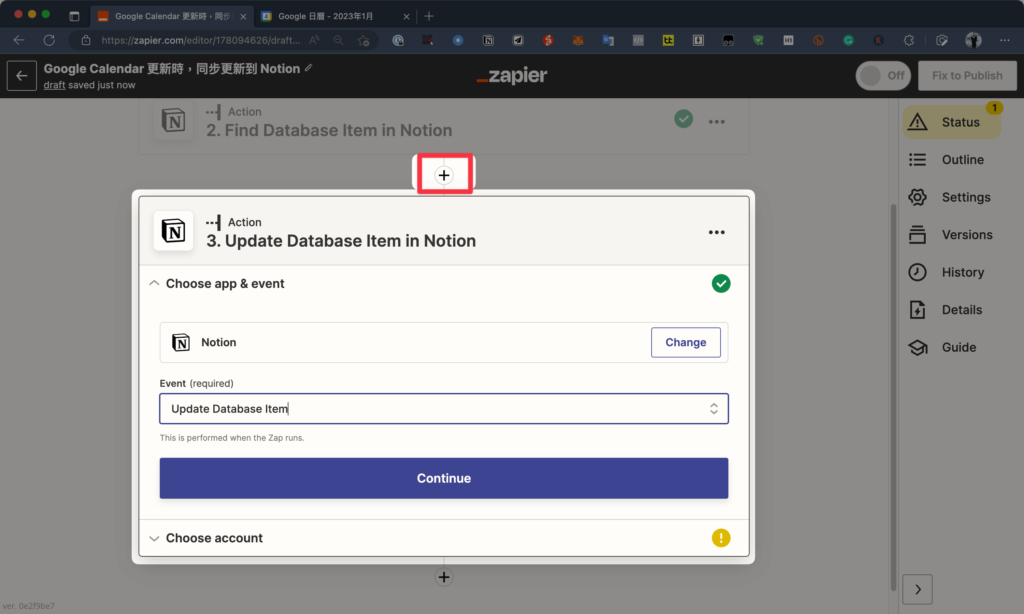The width and height of the screenshot is (1024, 614).
Task: Open the Guide panel
Action: coord(943,347)
